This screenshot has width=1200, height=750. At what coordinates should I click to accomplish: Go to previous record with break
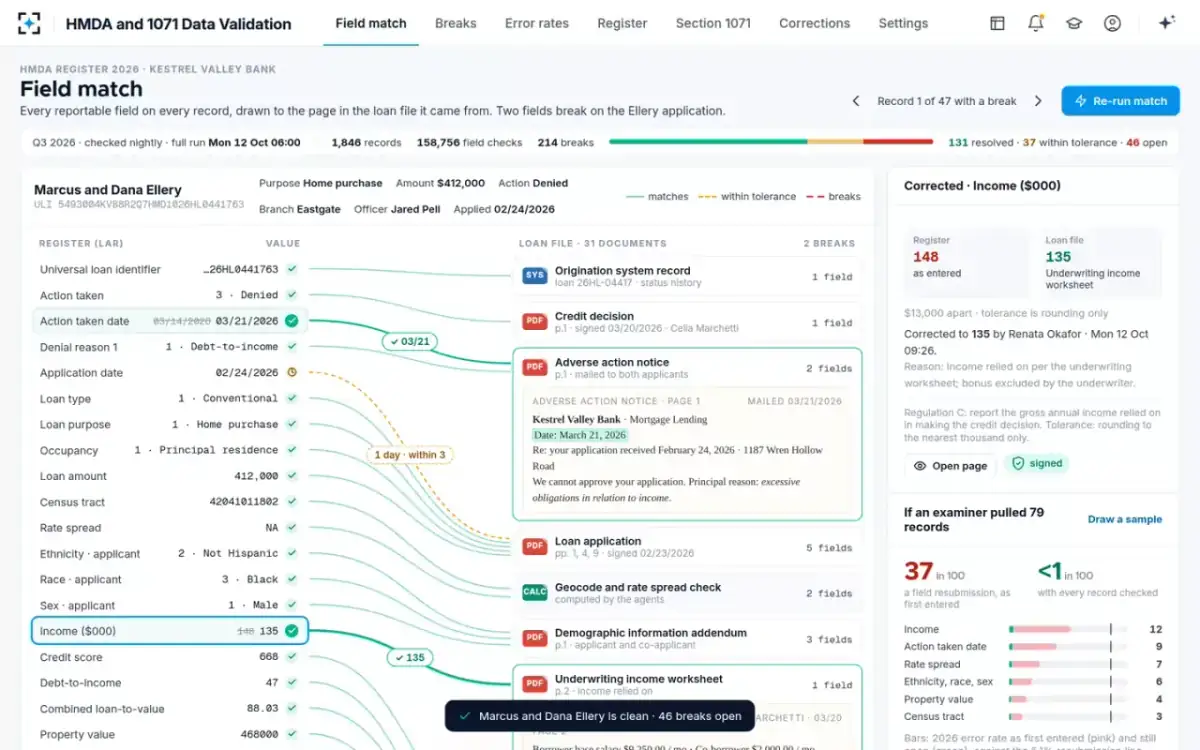pyautogui.click(x=856, y=101)
